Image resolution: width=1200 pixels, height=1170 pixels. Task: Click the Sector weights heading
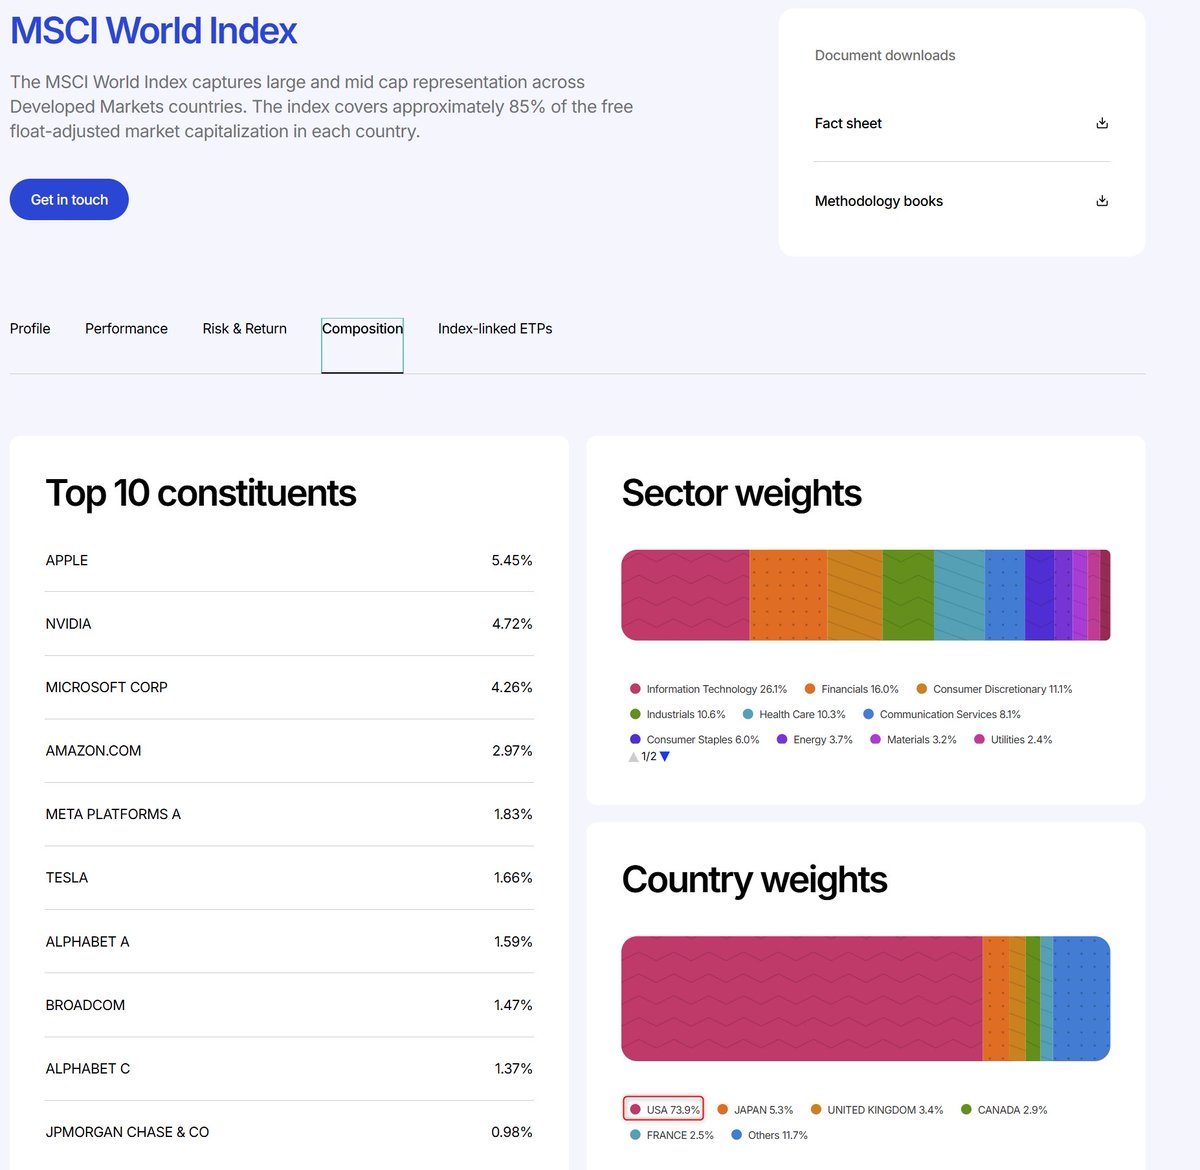pos(741,493)
